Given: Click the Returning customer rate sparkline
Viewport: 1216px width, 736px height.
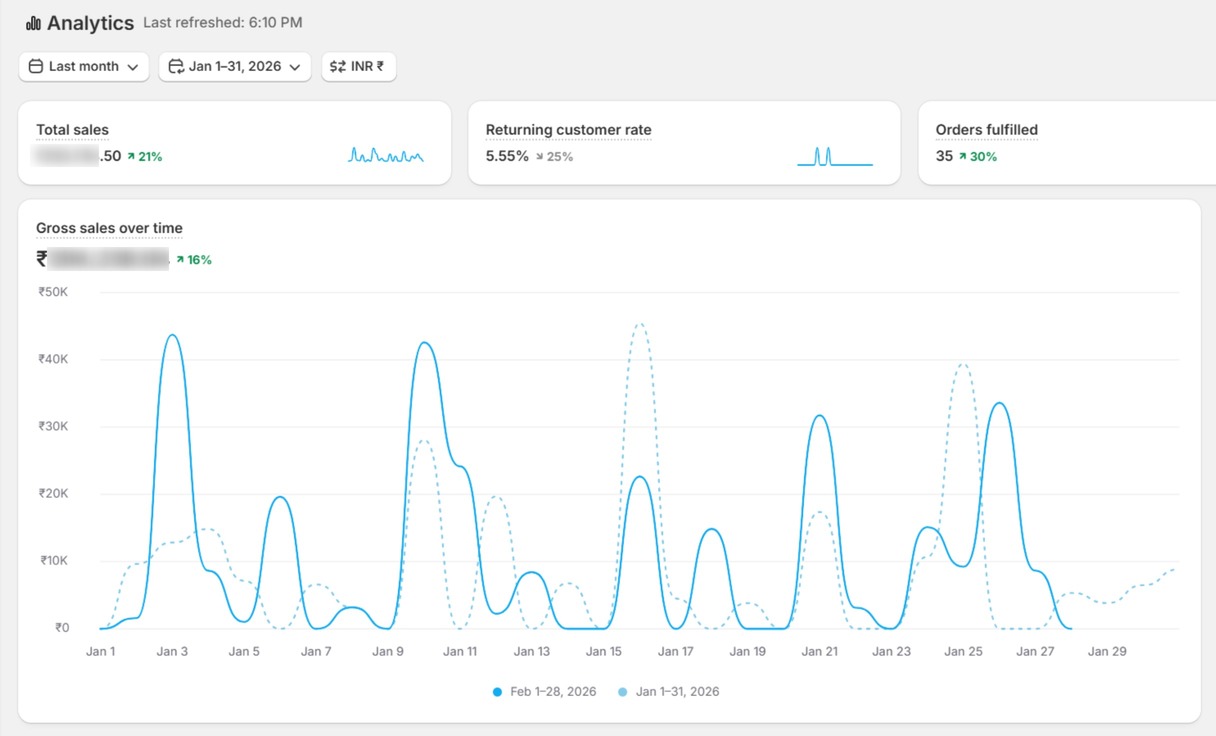Looking at the screenshot, I should 834,156.
